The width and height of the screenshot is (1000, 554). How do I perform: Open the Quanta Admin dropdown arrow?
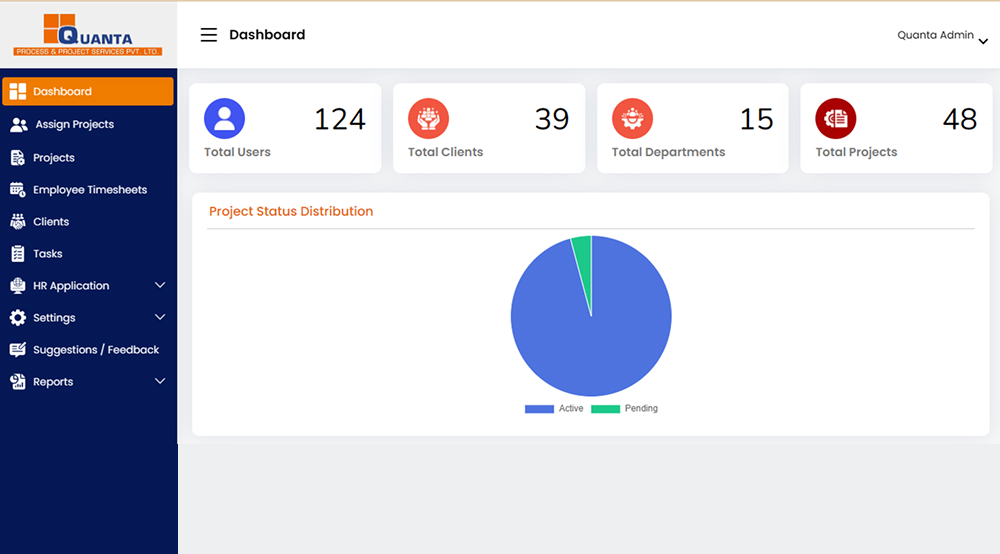click(x=983, y=41)
